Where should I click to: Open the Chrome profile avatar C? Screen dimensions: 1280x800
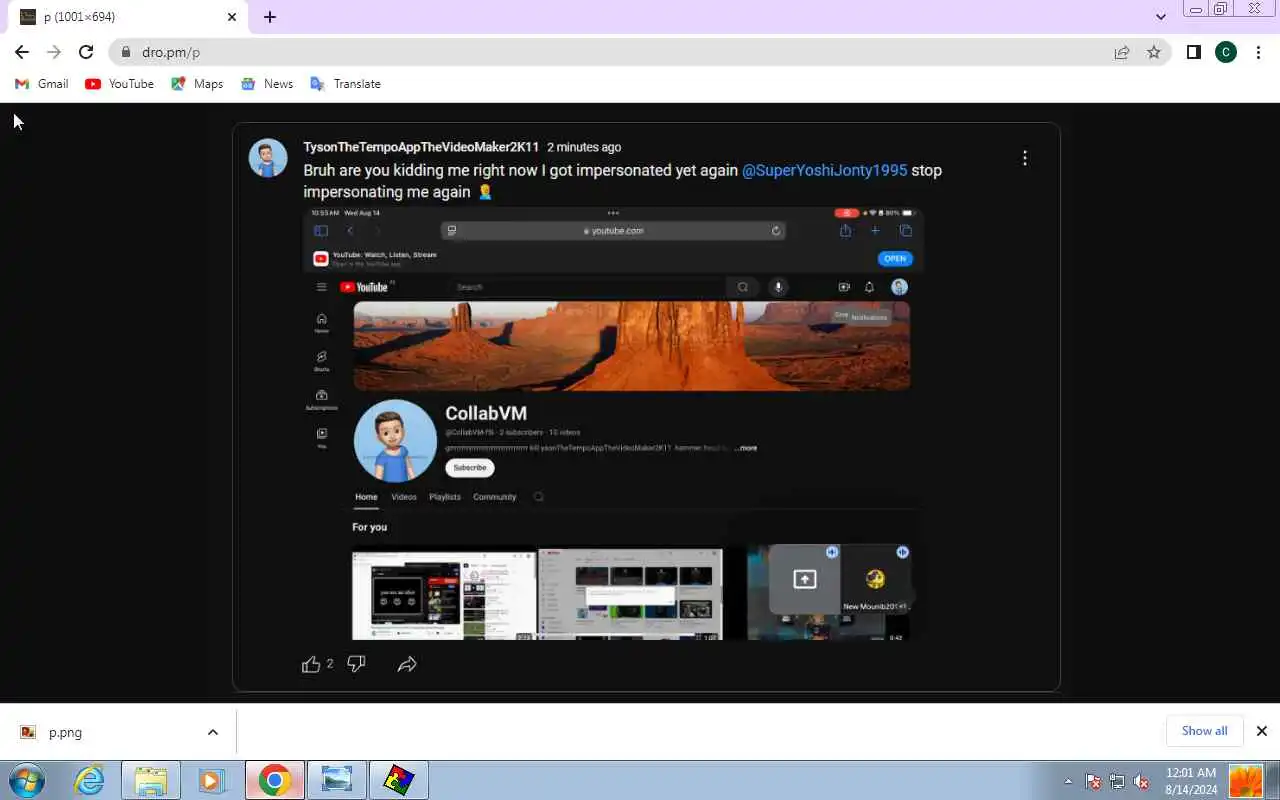(x=1226, y=52)
